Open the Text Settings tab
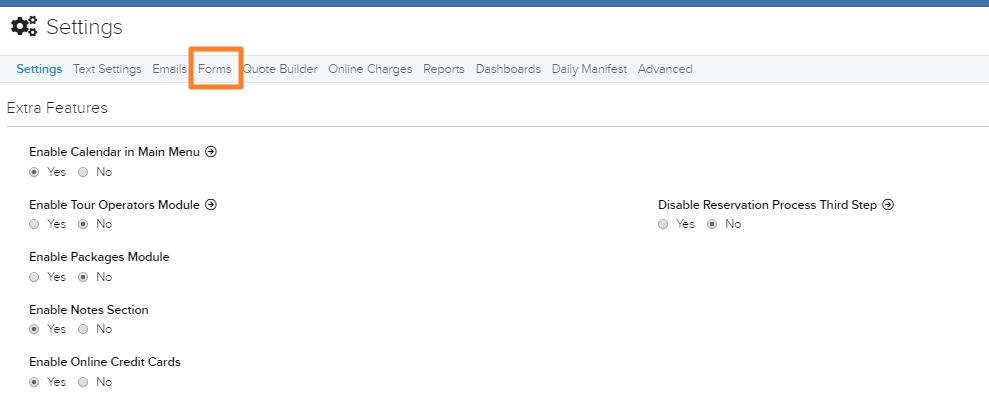Viewport: 989px width, 396px height. click(x=107, y=69)
